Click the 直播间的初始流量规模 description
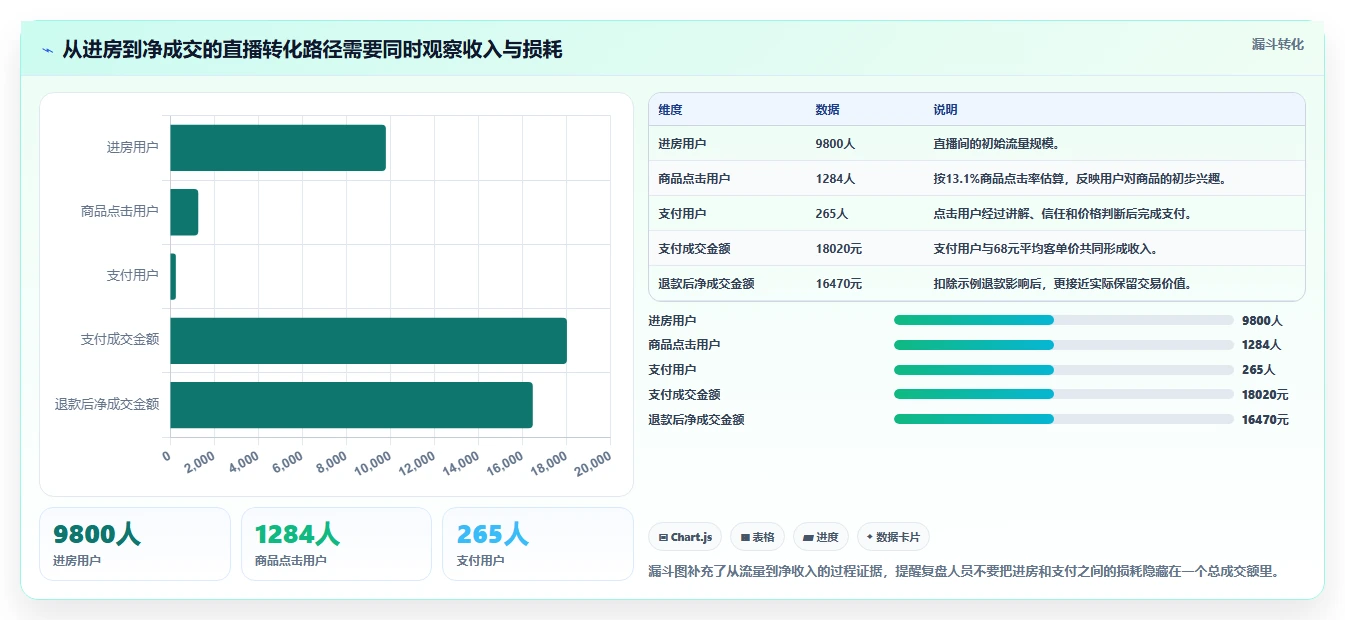The width and height of the screenshot is (1345, 620). tap(996, 144)
